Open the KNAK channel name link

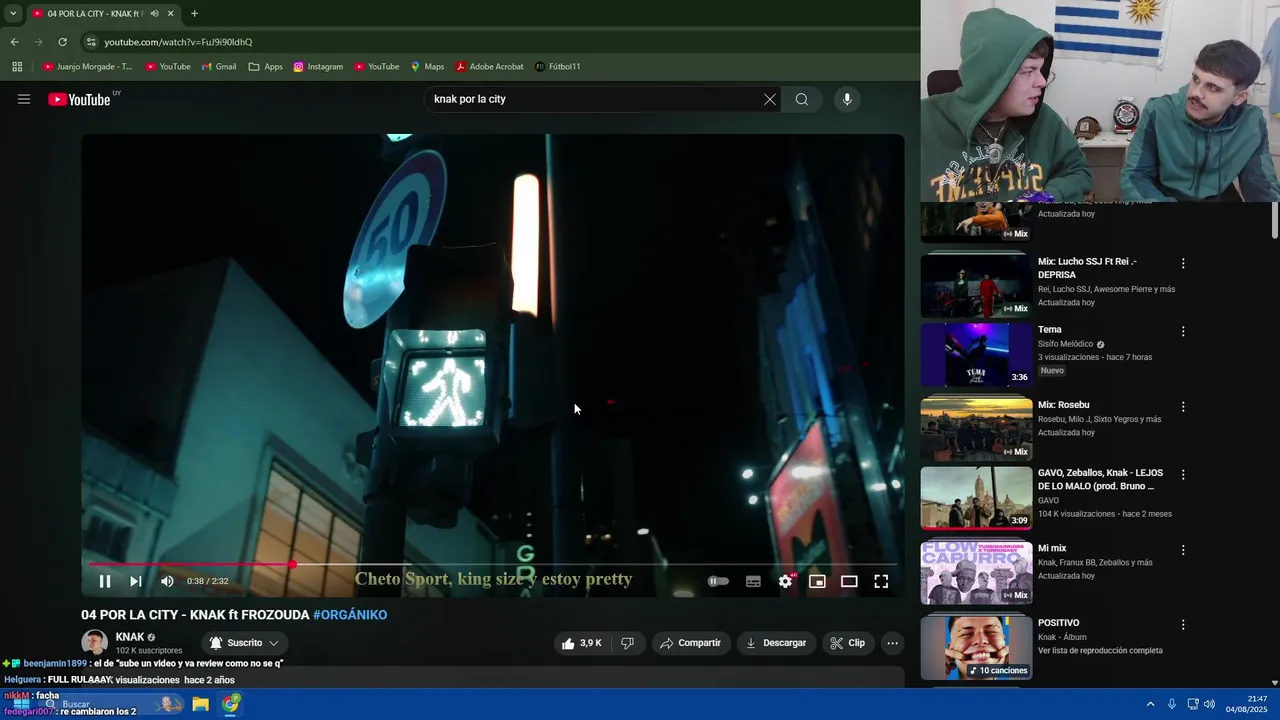130,637
